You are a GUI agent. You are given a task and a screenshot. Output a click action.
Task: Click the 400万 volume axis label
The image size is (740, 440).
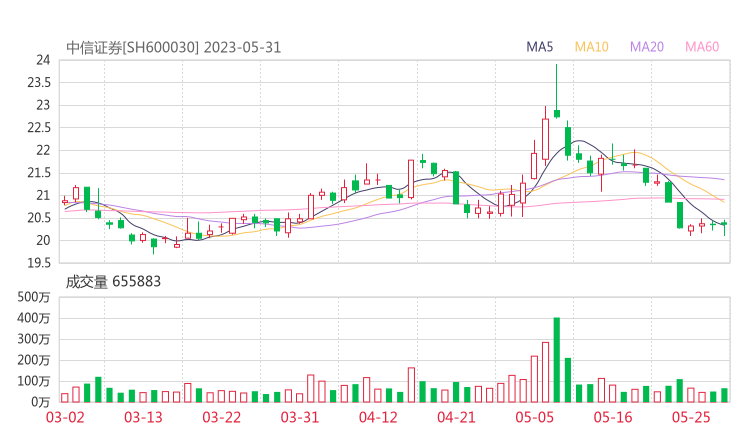point(34,318)
